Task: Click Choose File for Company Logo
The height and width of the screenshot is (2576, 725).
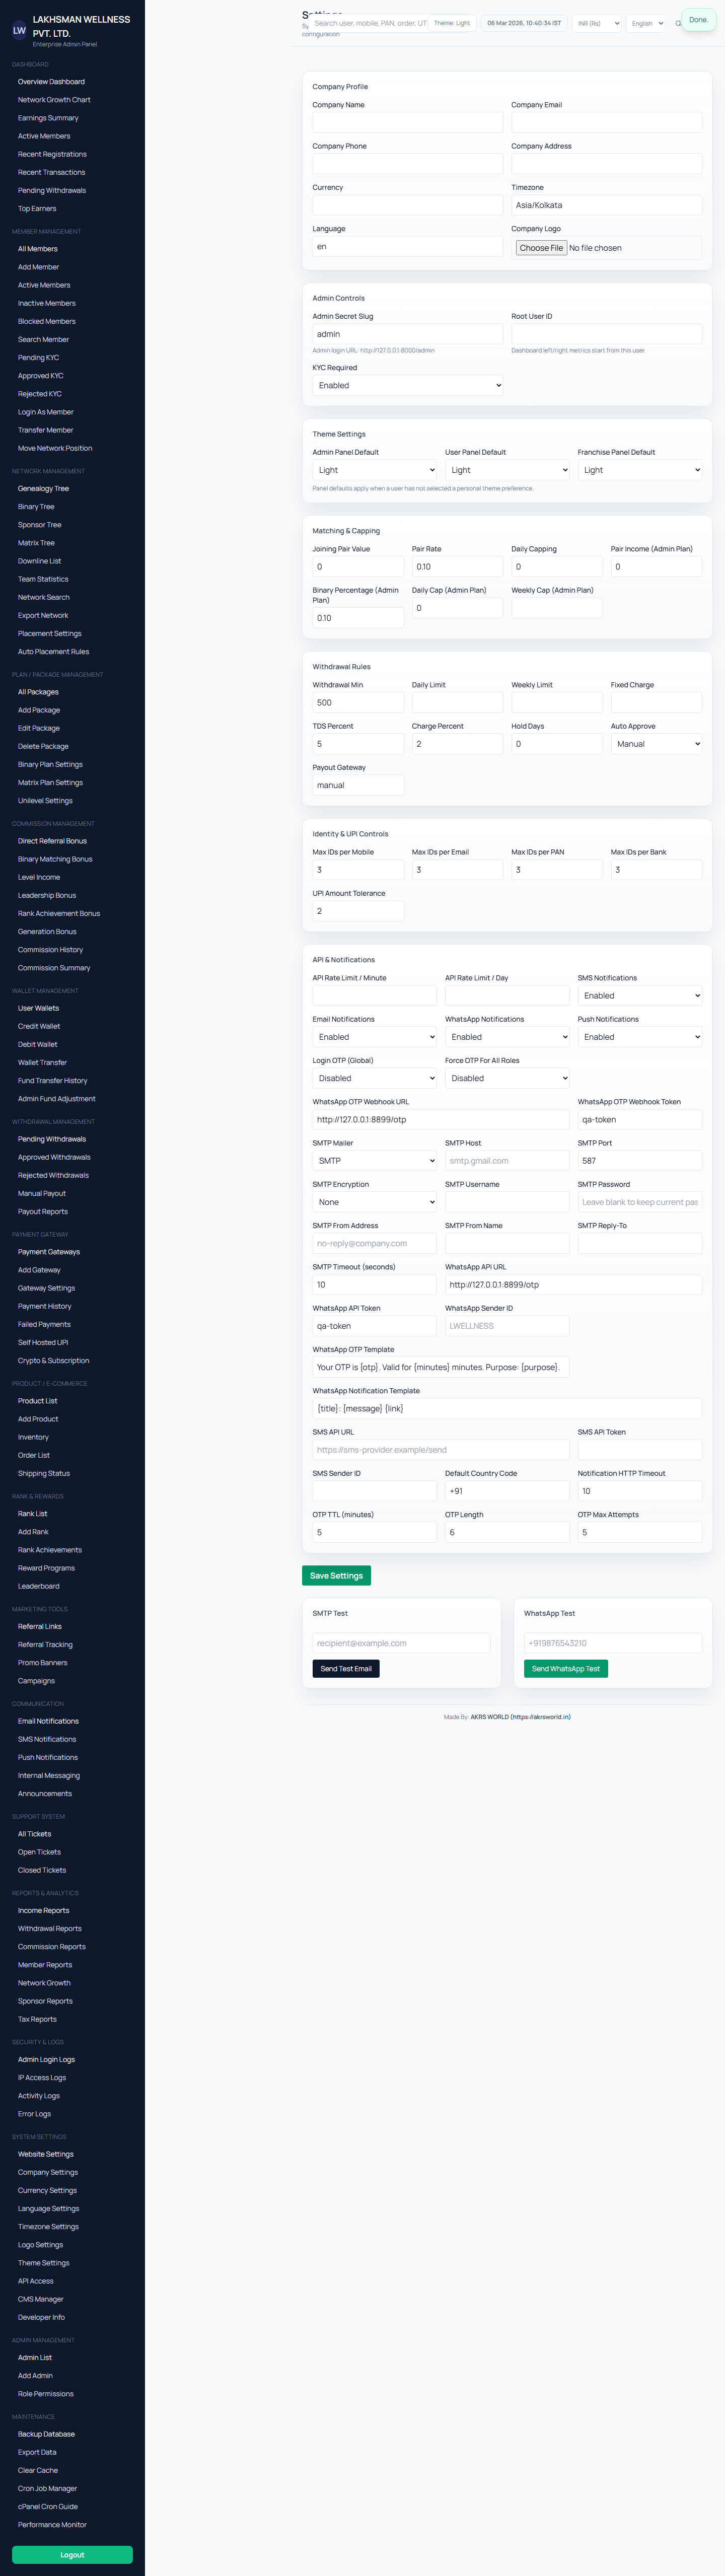Action: pyautogui.click(x=541, y=248)
